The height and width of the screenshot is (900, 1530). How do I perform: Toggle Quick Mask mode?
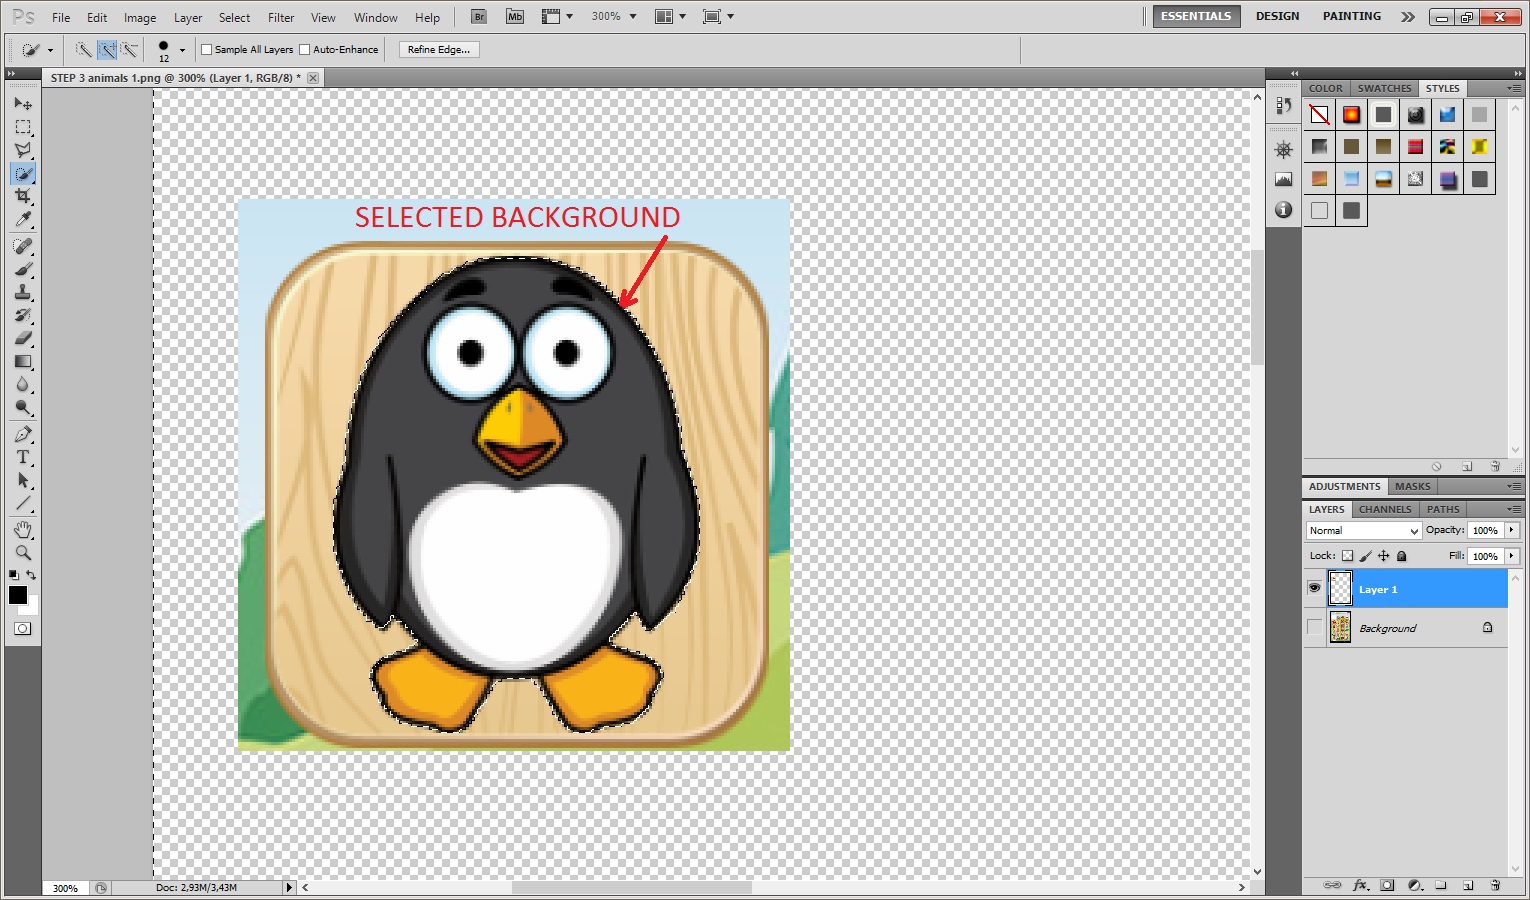22,629
